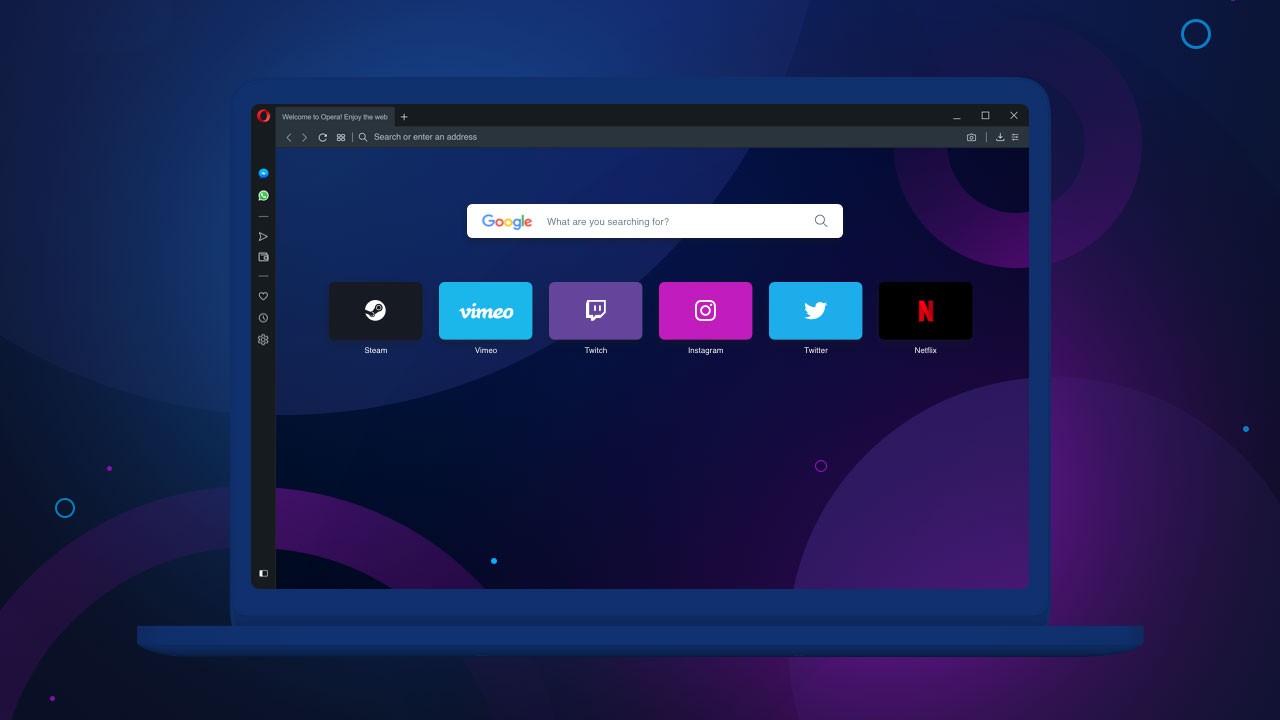The image size is (1280, 720).
Task: Minimize the Opera window
Action: (957, 116)
